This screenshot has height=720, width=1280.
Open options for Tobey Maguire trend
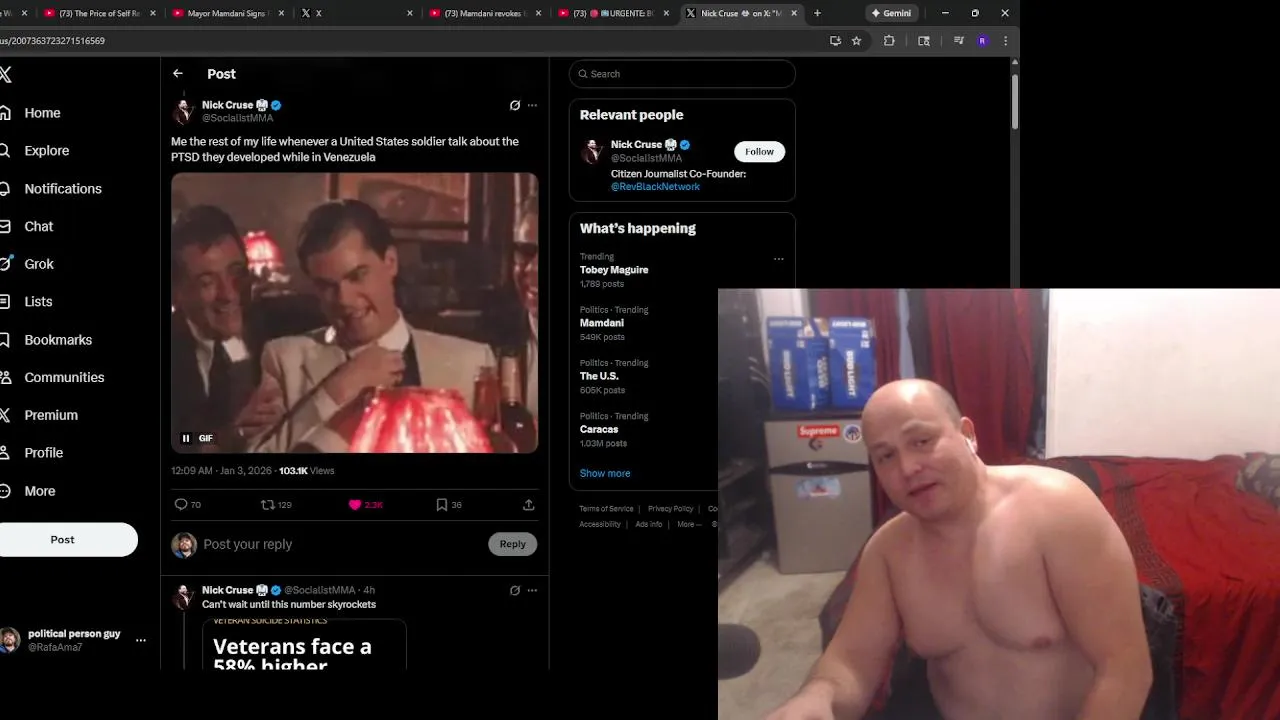pos(778,259)
